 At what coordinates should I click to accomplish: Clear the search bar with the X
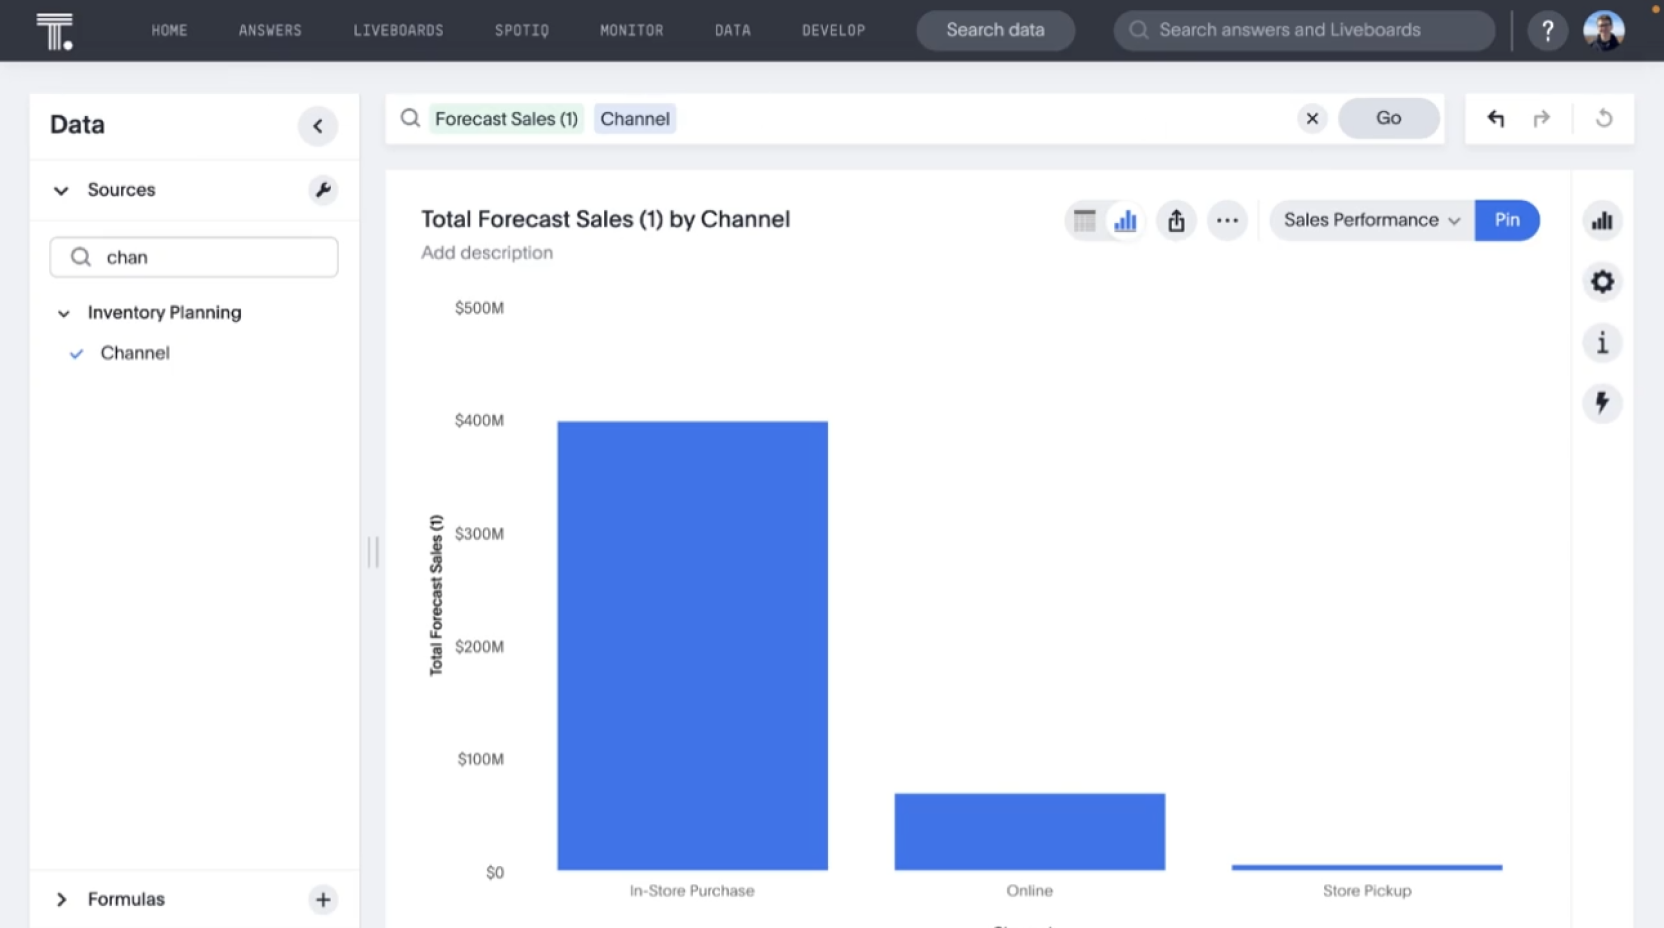[1311, 118]
